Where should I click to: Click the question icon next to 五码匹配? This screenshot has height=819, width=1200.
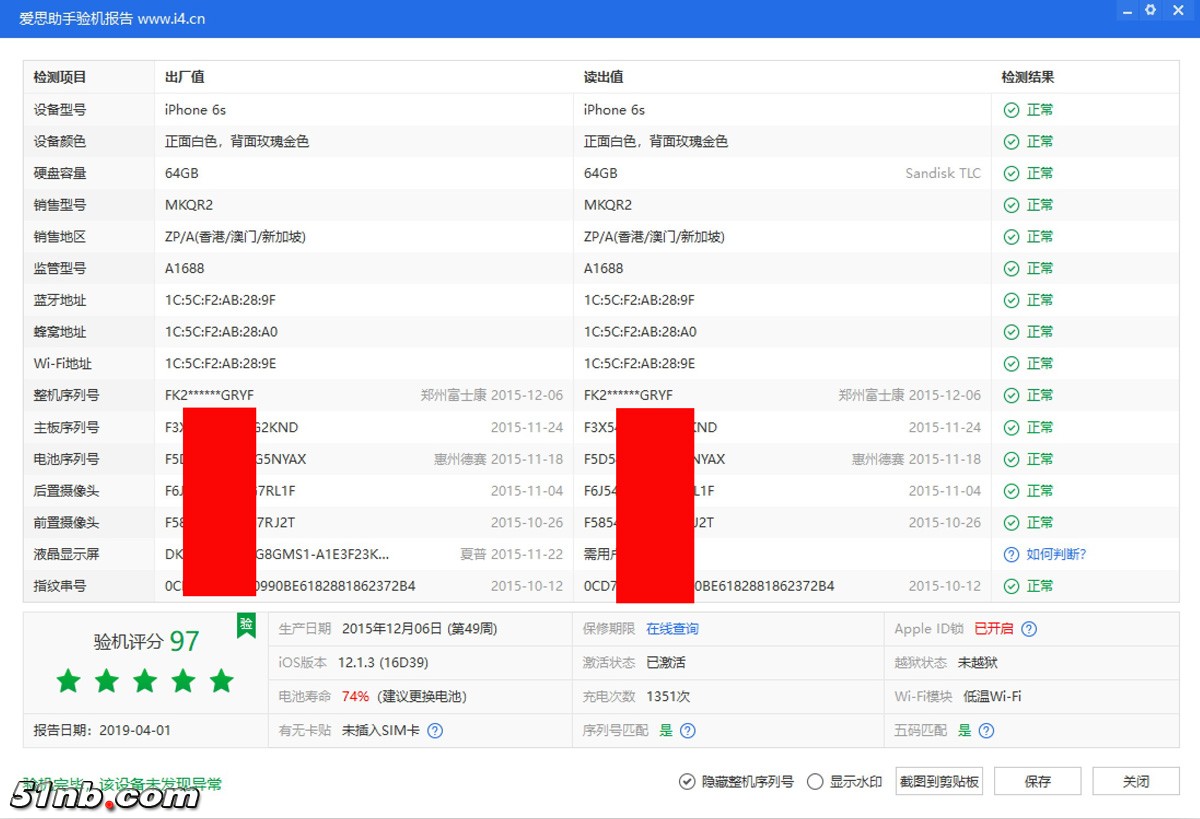[x=986, y=731]
